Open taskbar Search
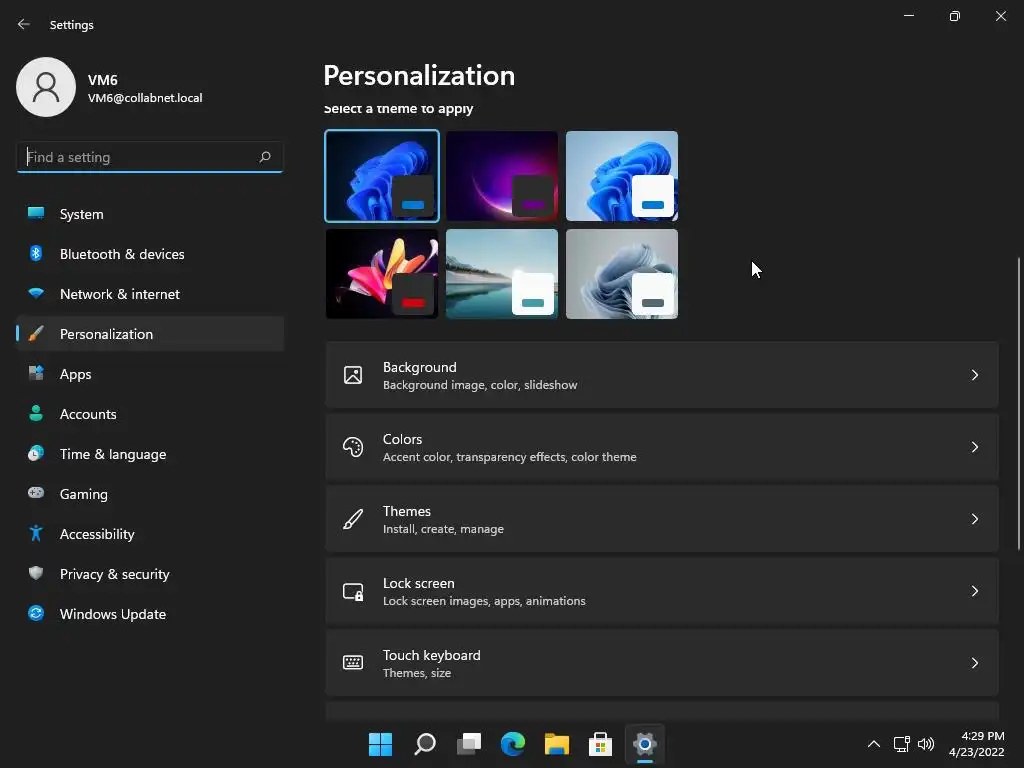Screen dimensions: 1024x768 [424, 744]
